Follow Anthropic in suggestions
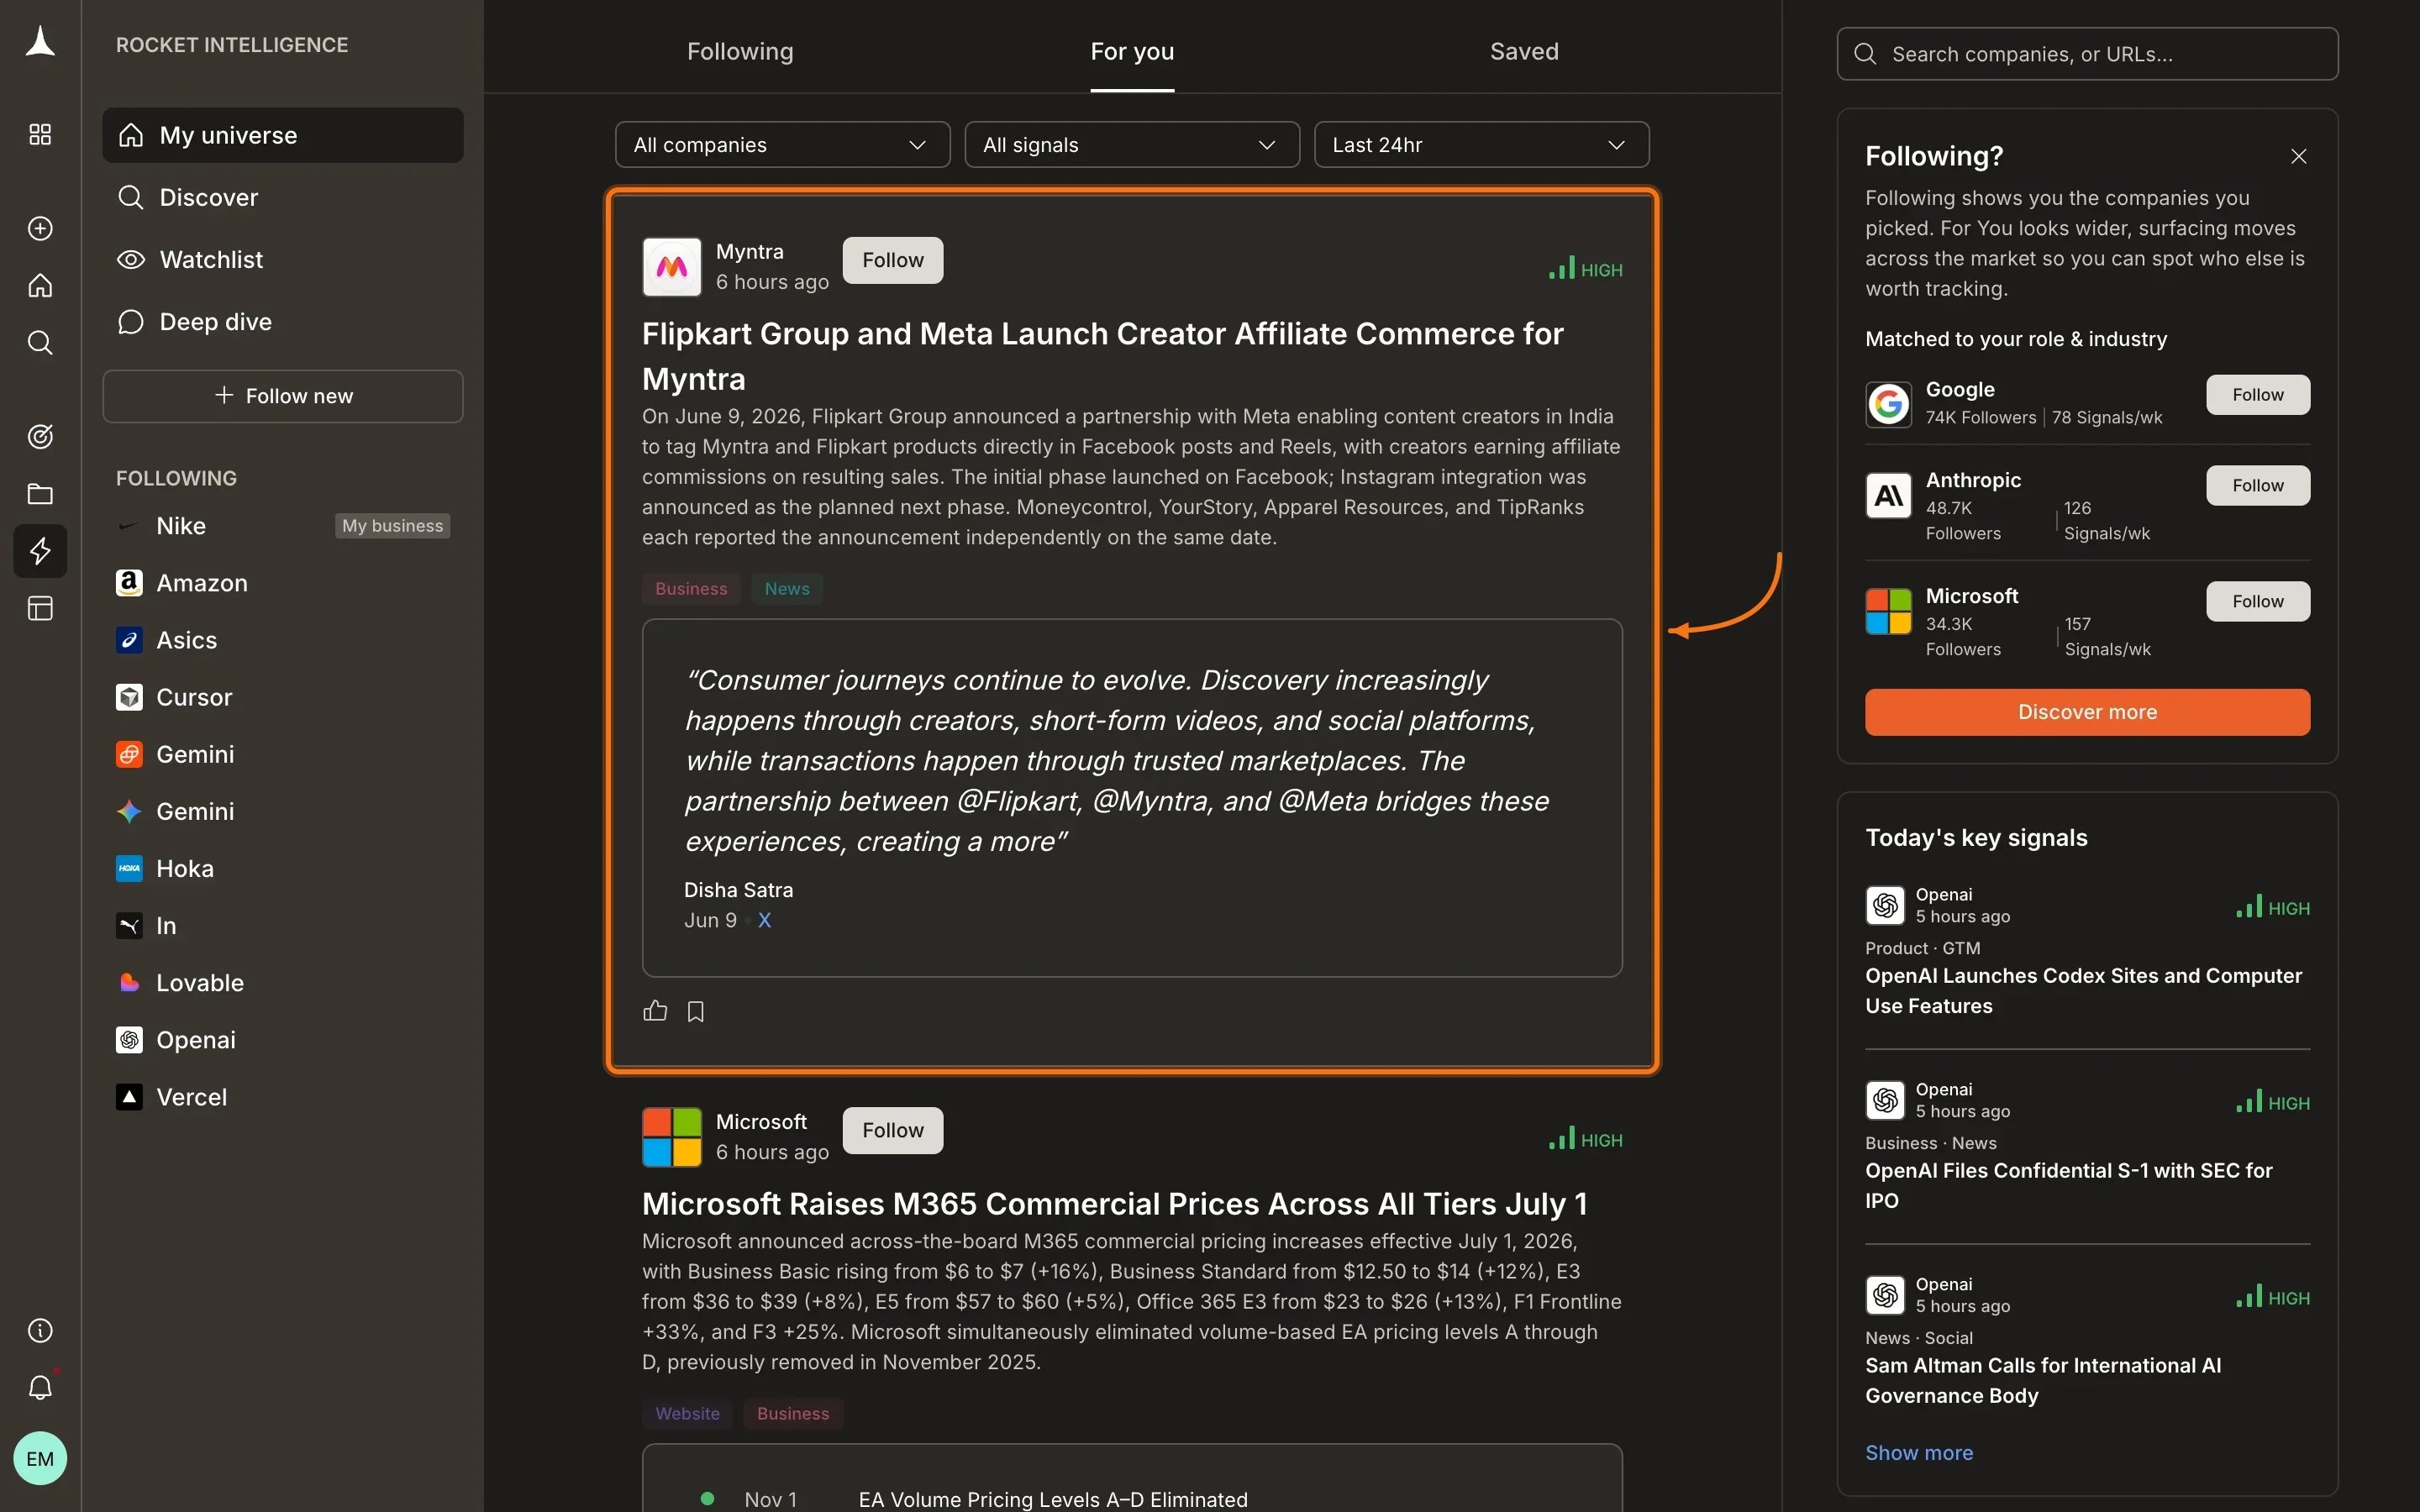This screenshot has height=1512, width=2420. pyautogui.click(x=2257, y=485)
